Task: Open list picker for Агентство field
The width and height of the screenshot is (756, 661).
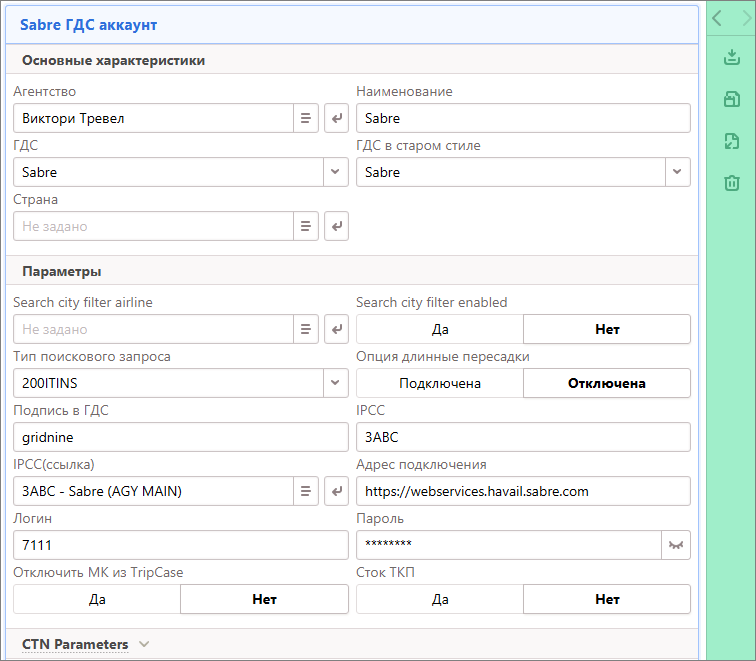Action: (x=306, y=119)
